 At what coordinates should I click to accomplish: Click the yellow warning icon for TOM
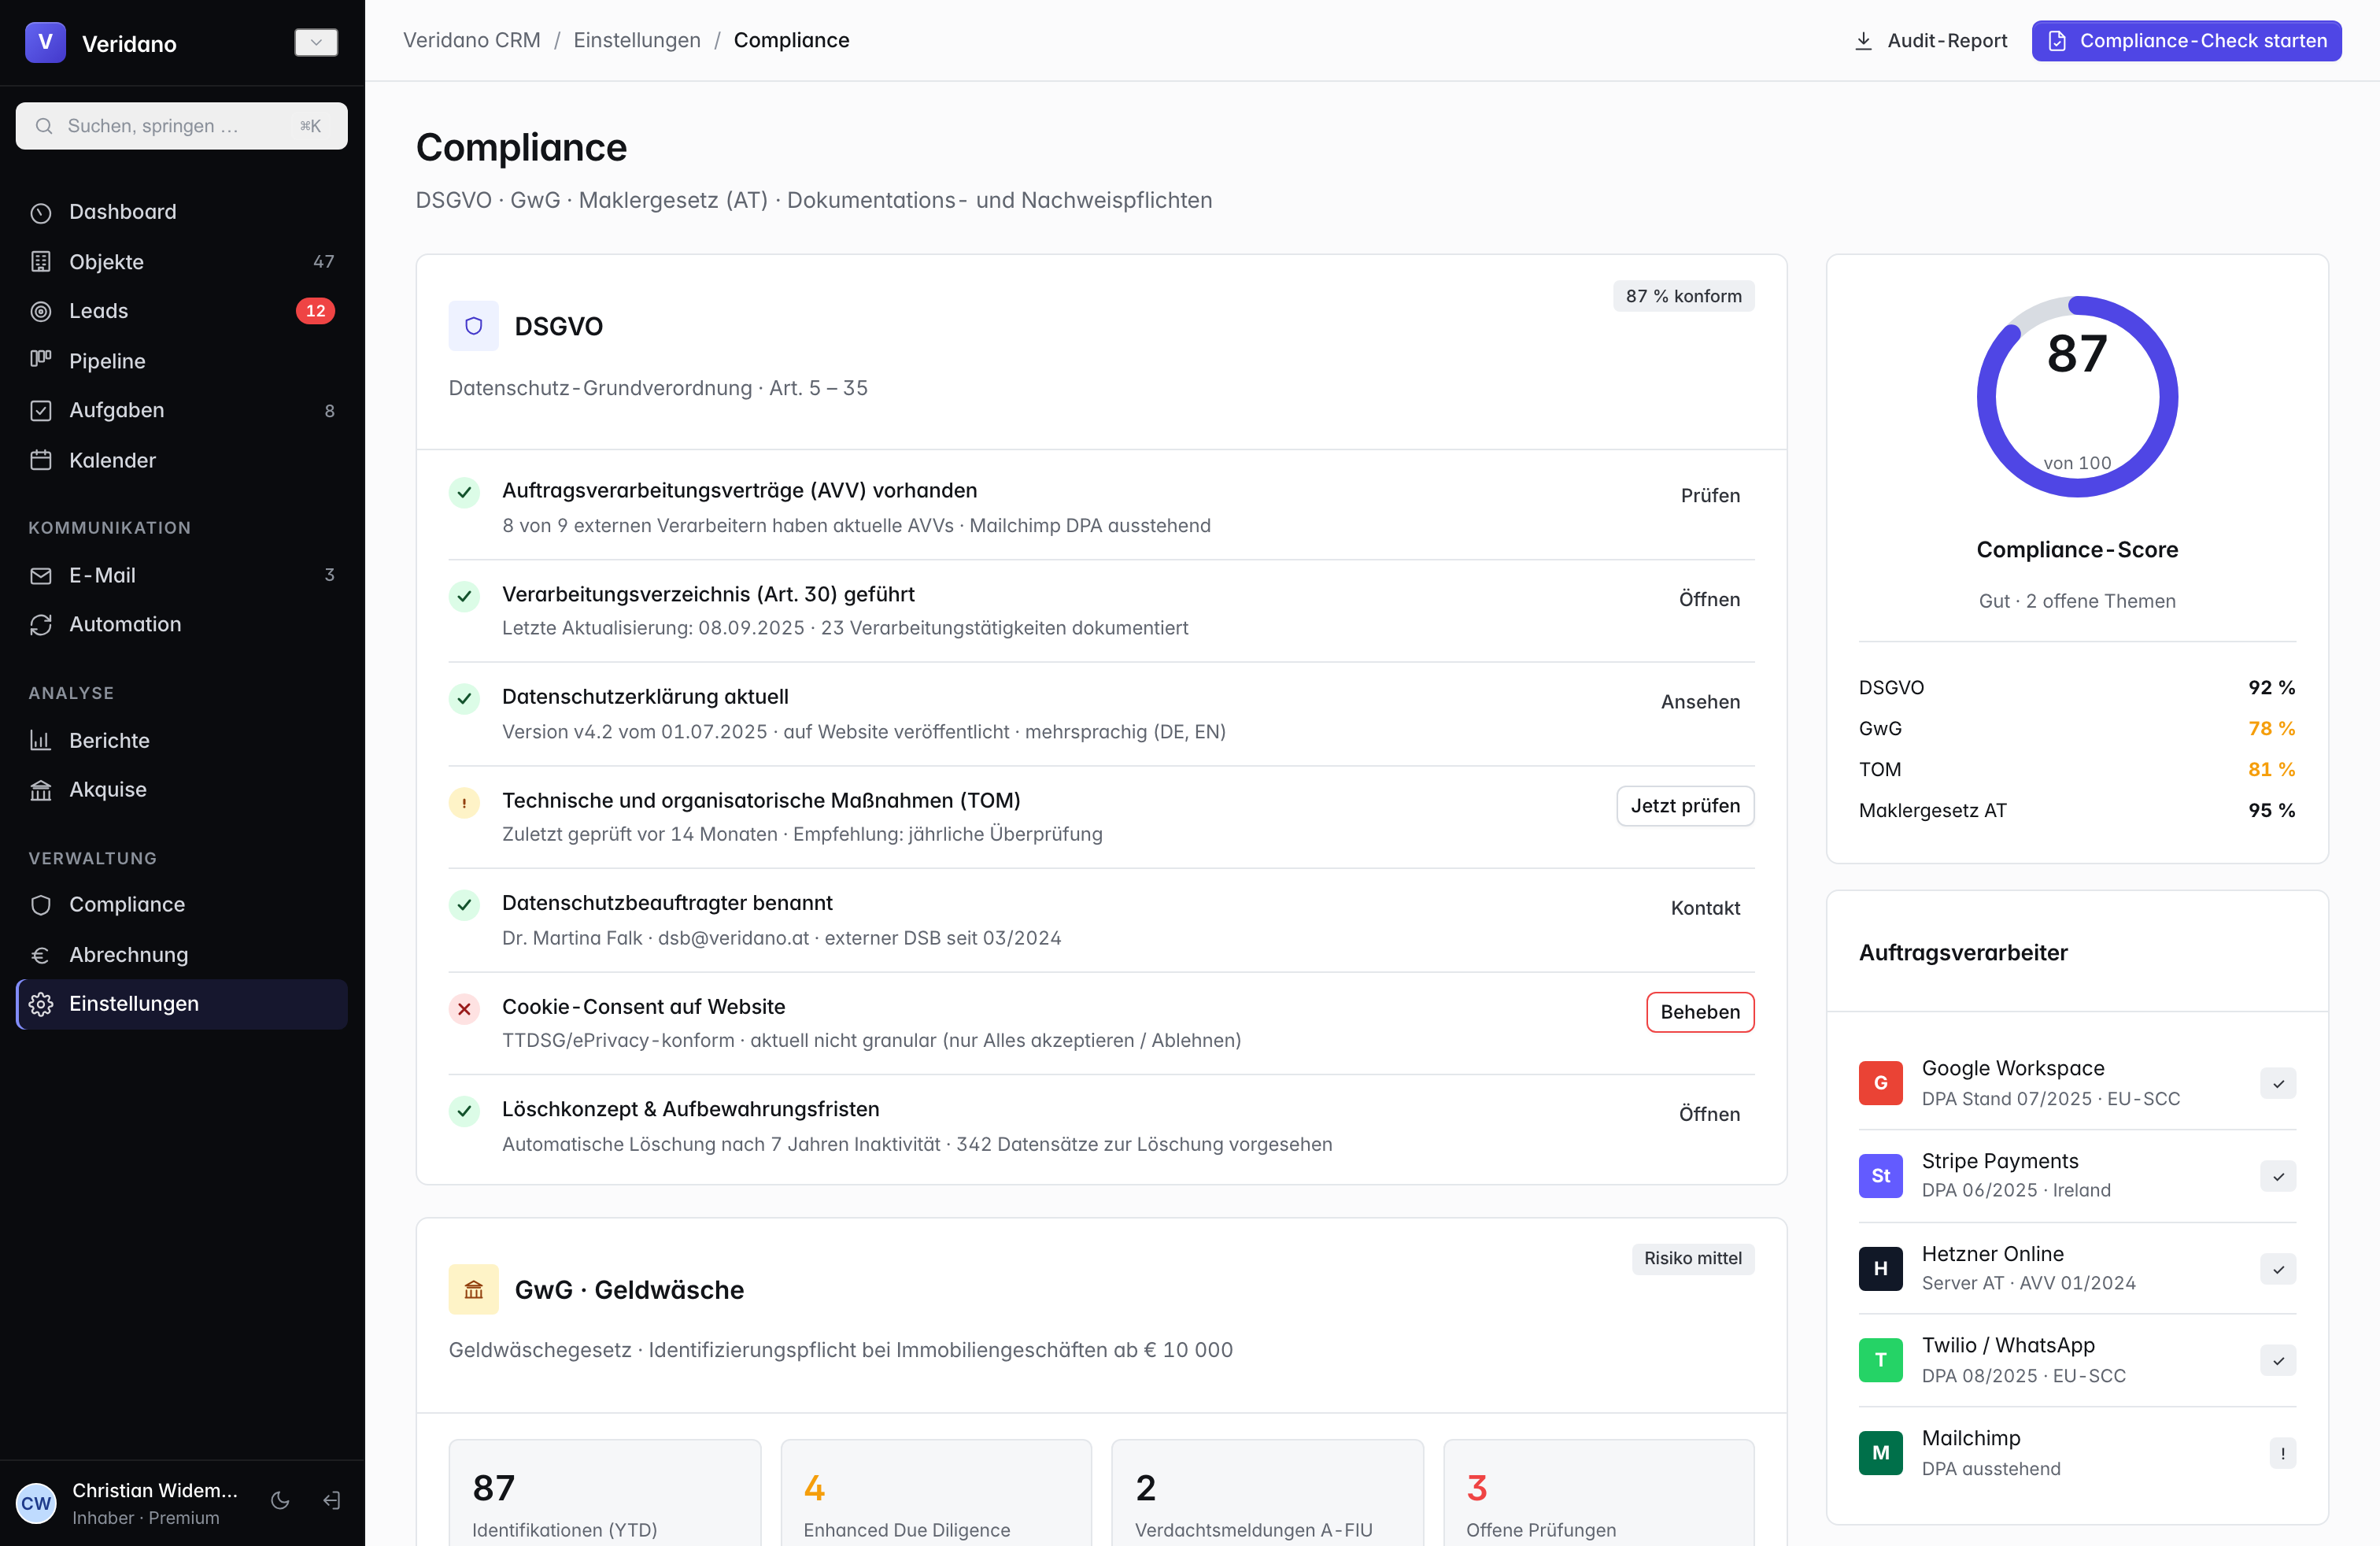464,803
